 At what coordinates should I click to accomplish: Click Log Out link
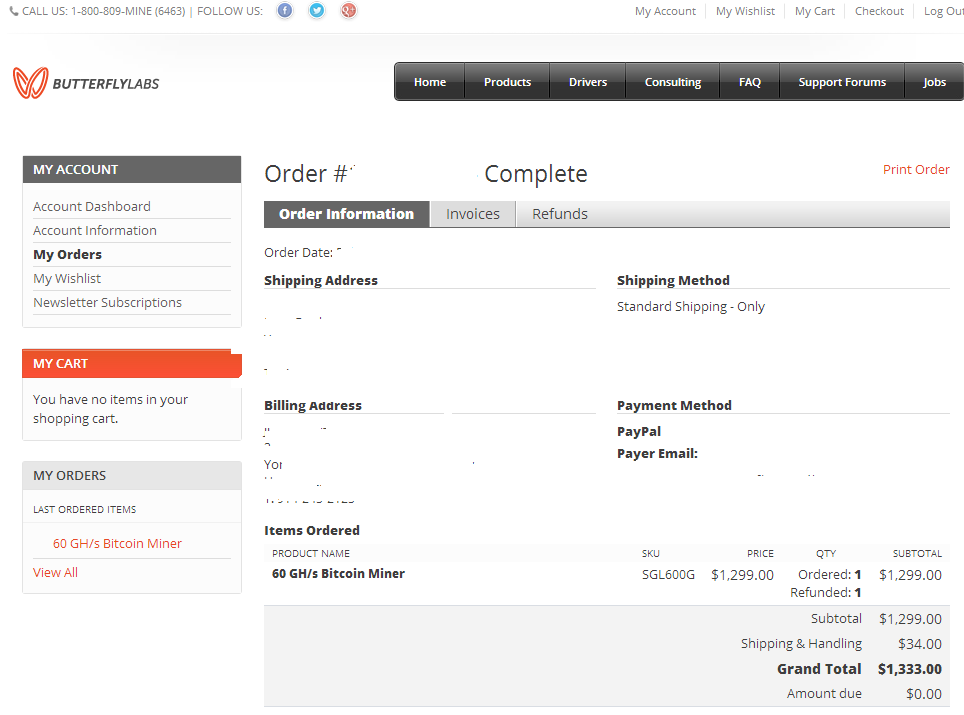(944, 11)
